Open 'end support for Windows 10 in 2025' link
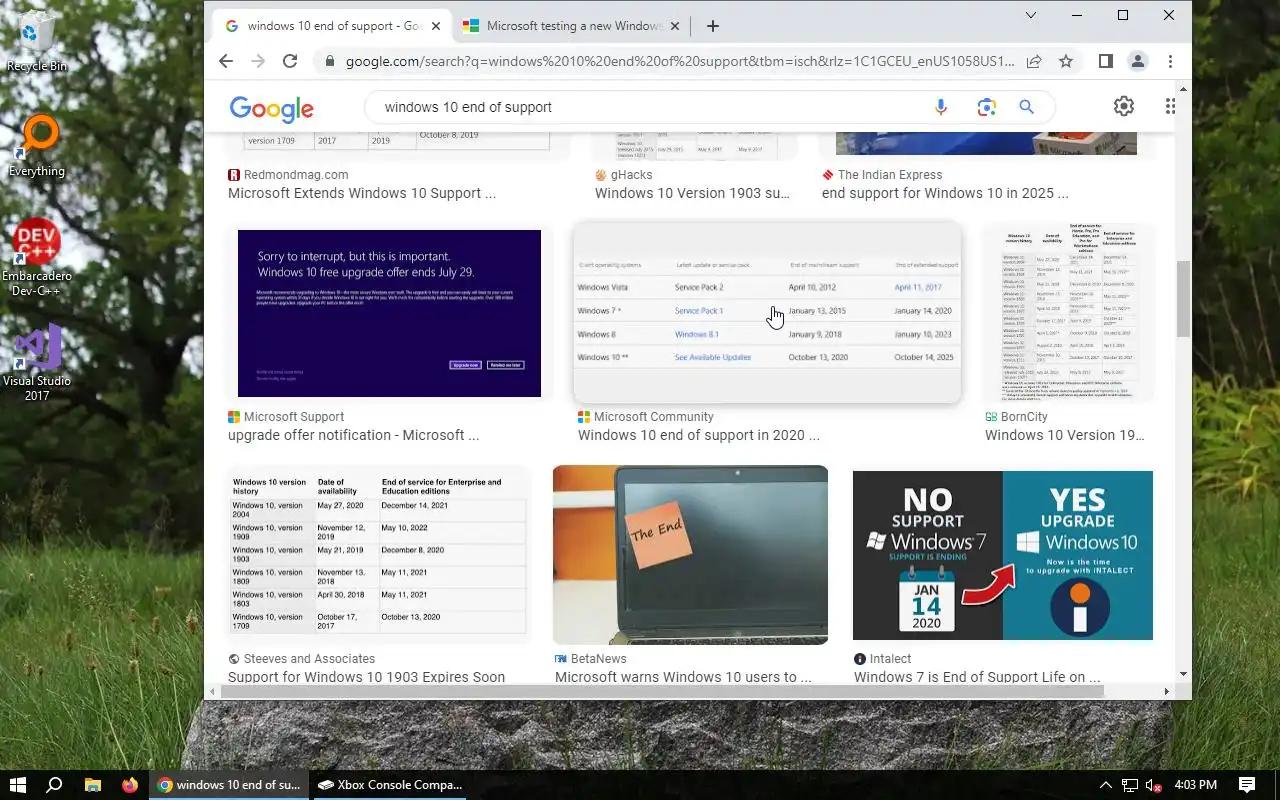Image resolution: width=1280 pixels, height=800 pixels. coord(945,193)
